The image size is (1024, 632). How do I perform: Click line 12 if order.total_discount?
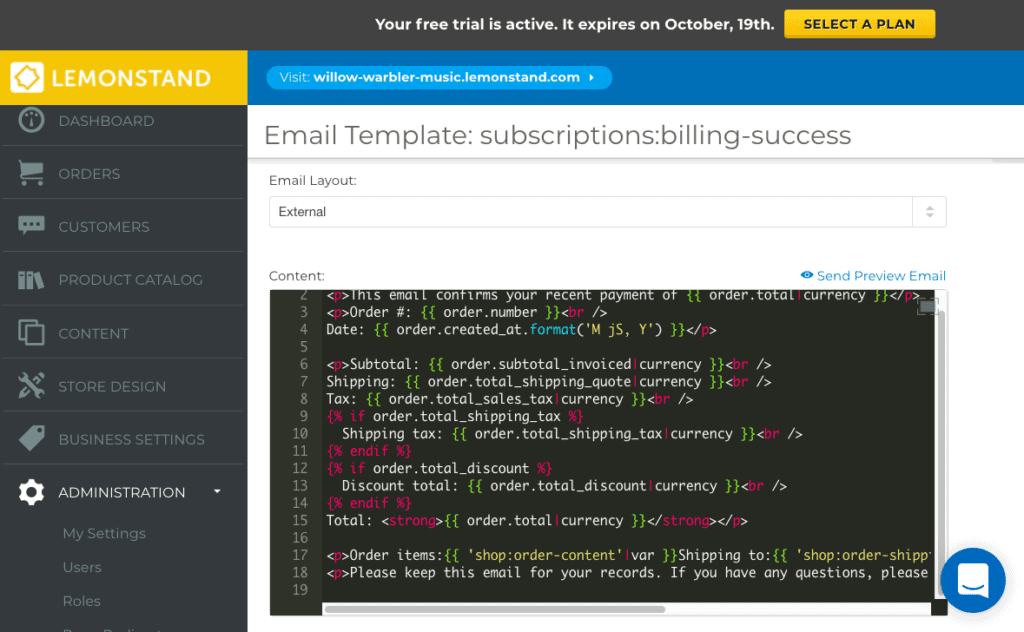tap(439, 468)
